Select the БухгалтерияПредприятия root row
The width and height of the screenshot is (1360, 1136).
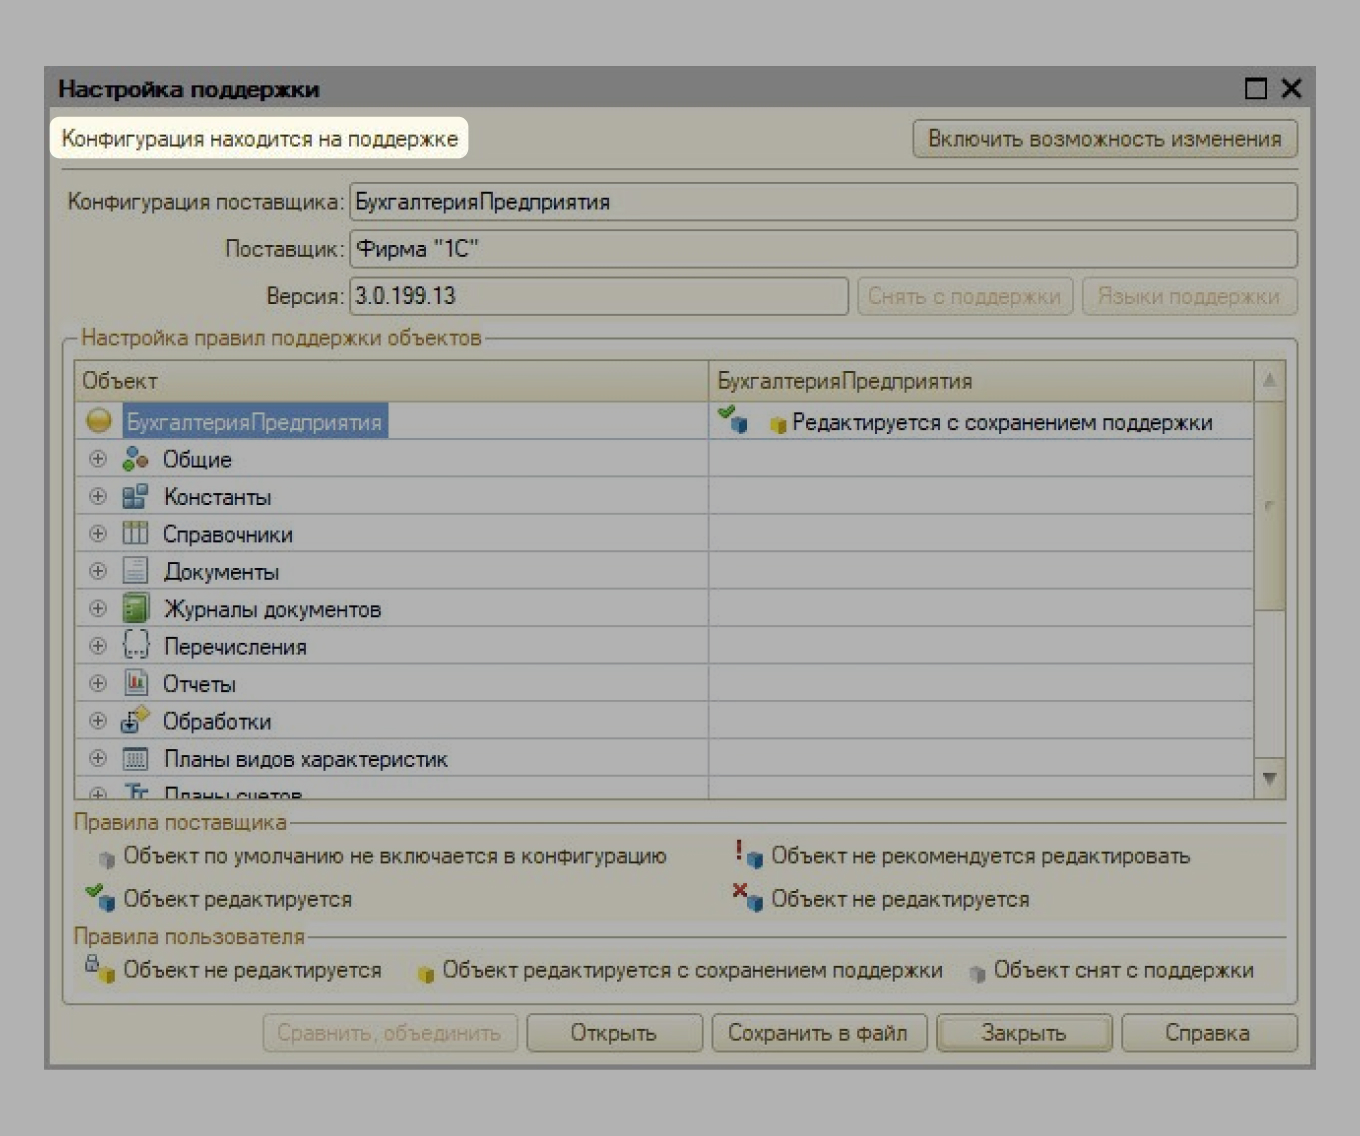click(x=664, y=421)
